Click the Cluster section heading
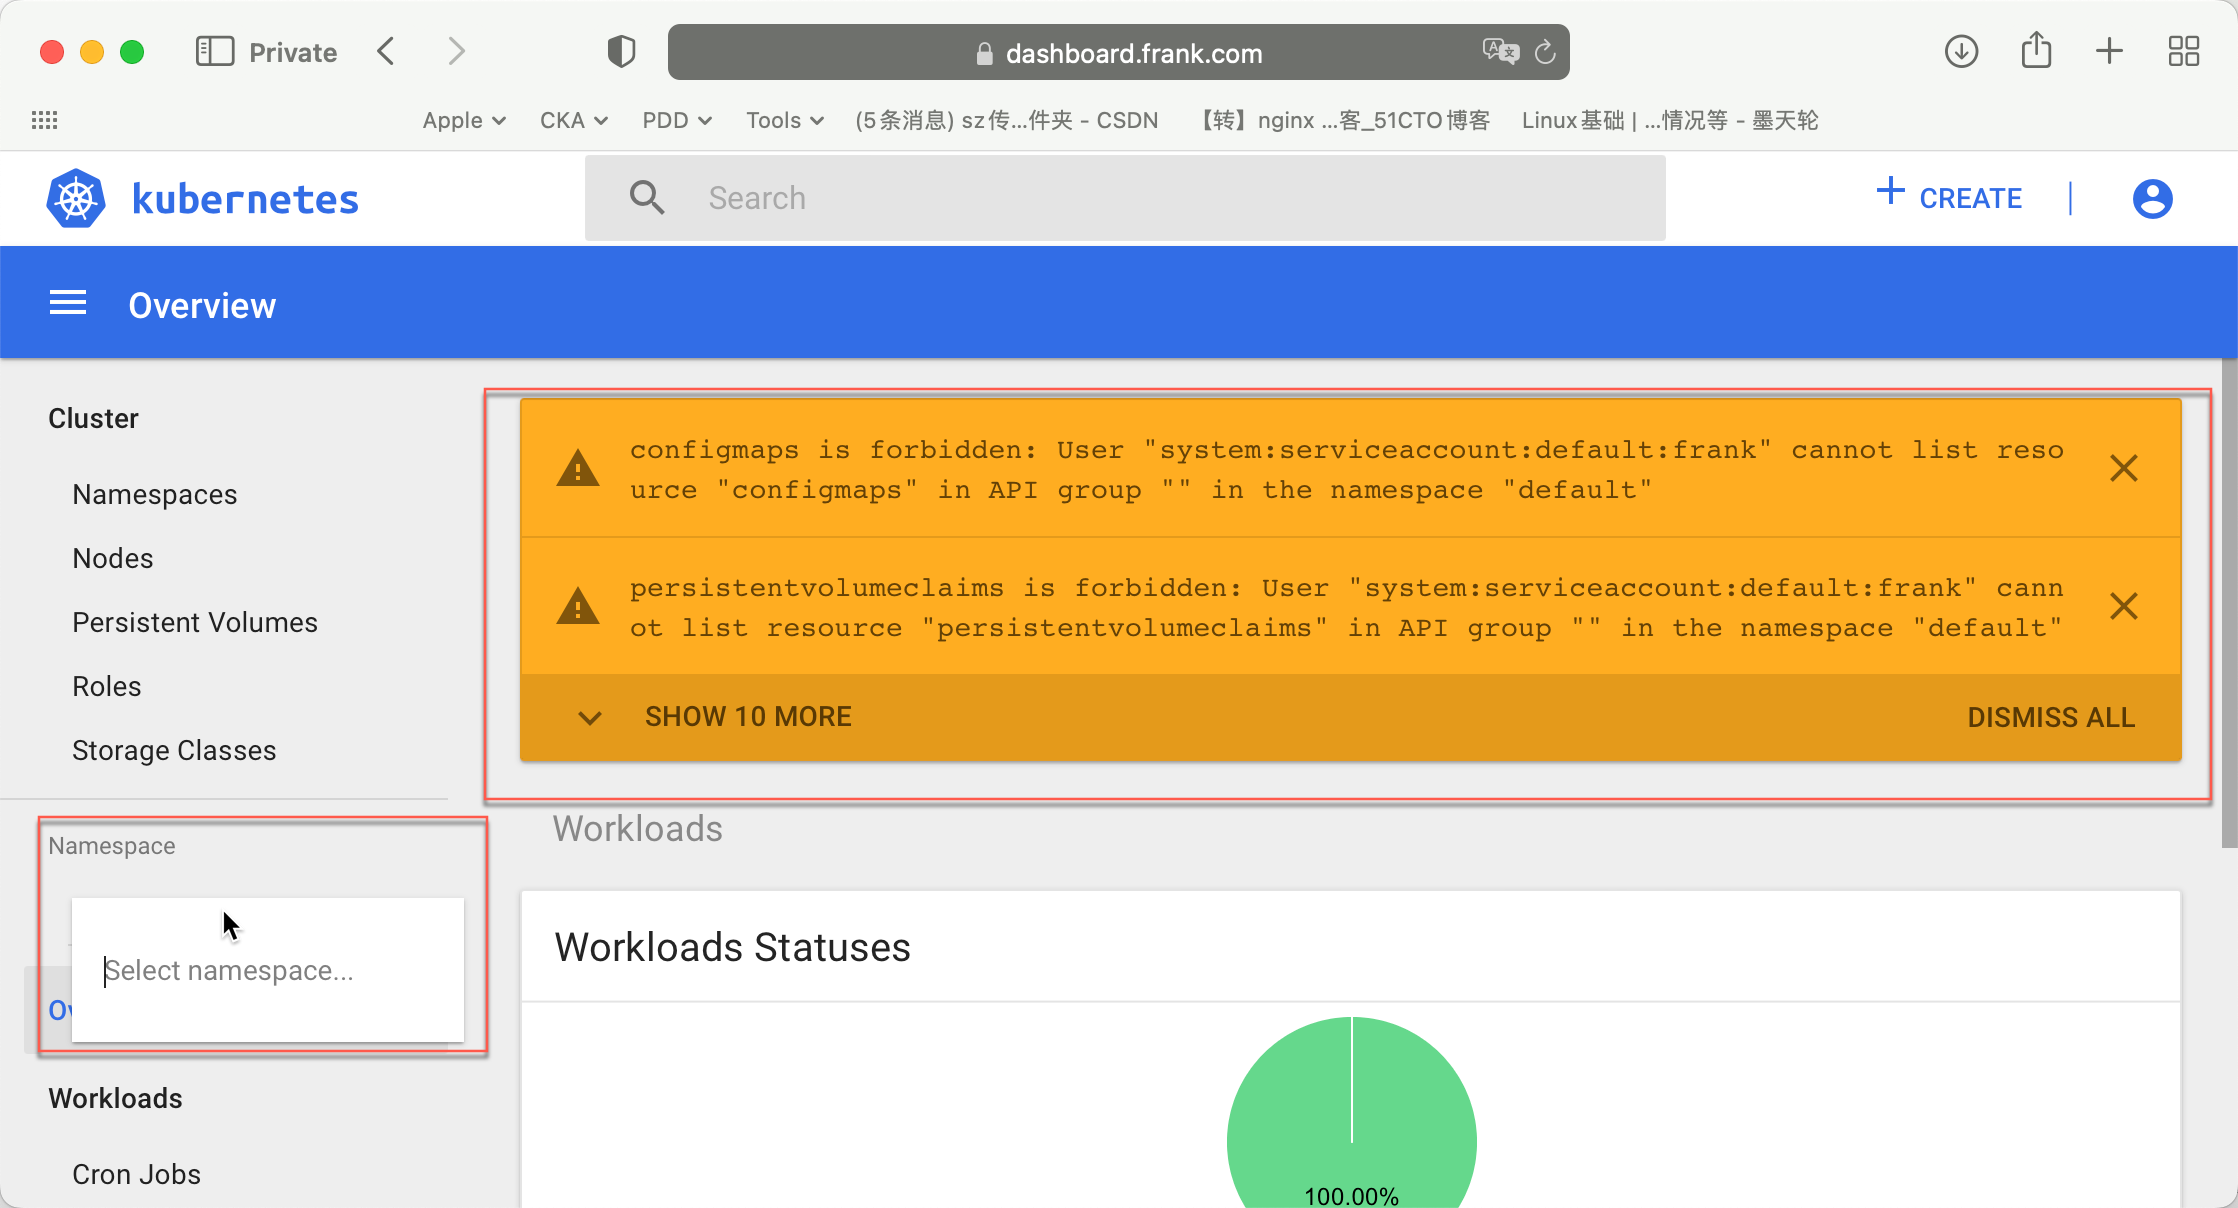Screen dimensions: 2238x1208 pyautogui.click(x=93, y=419)
